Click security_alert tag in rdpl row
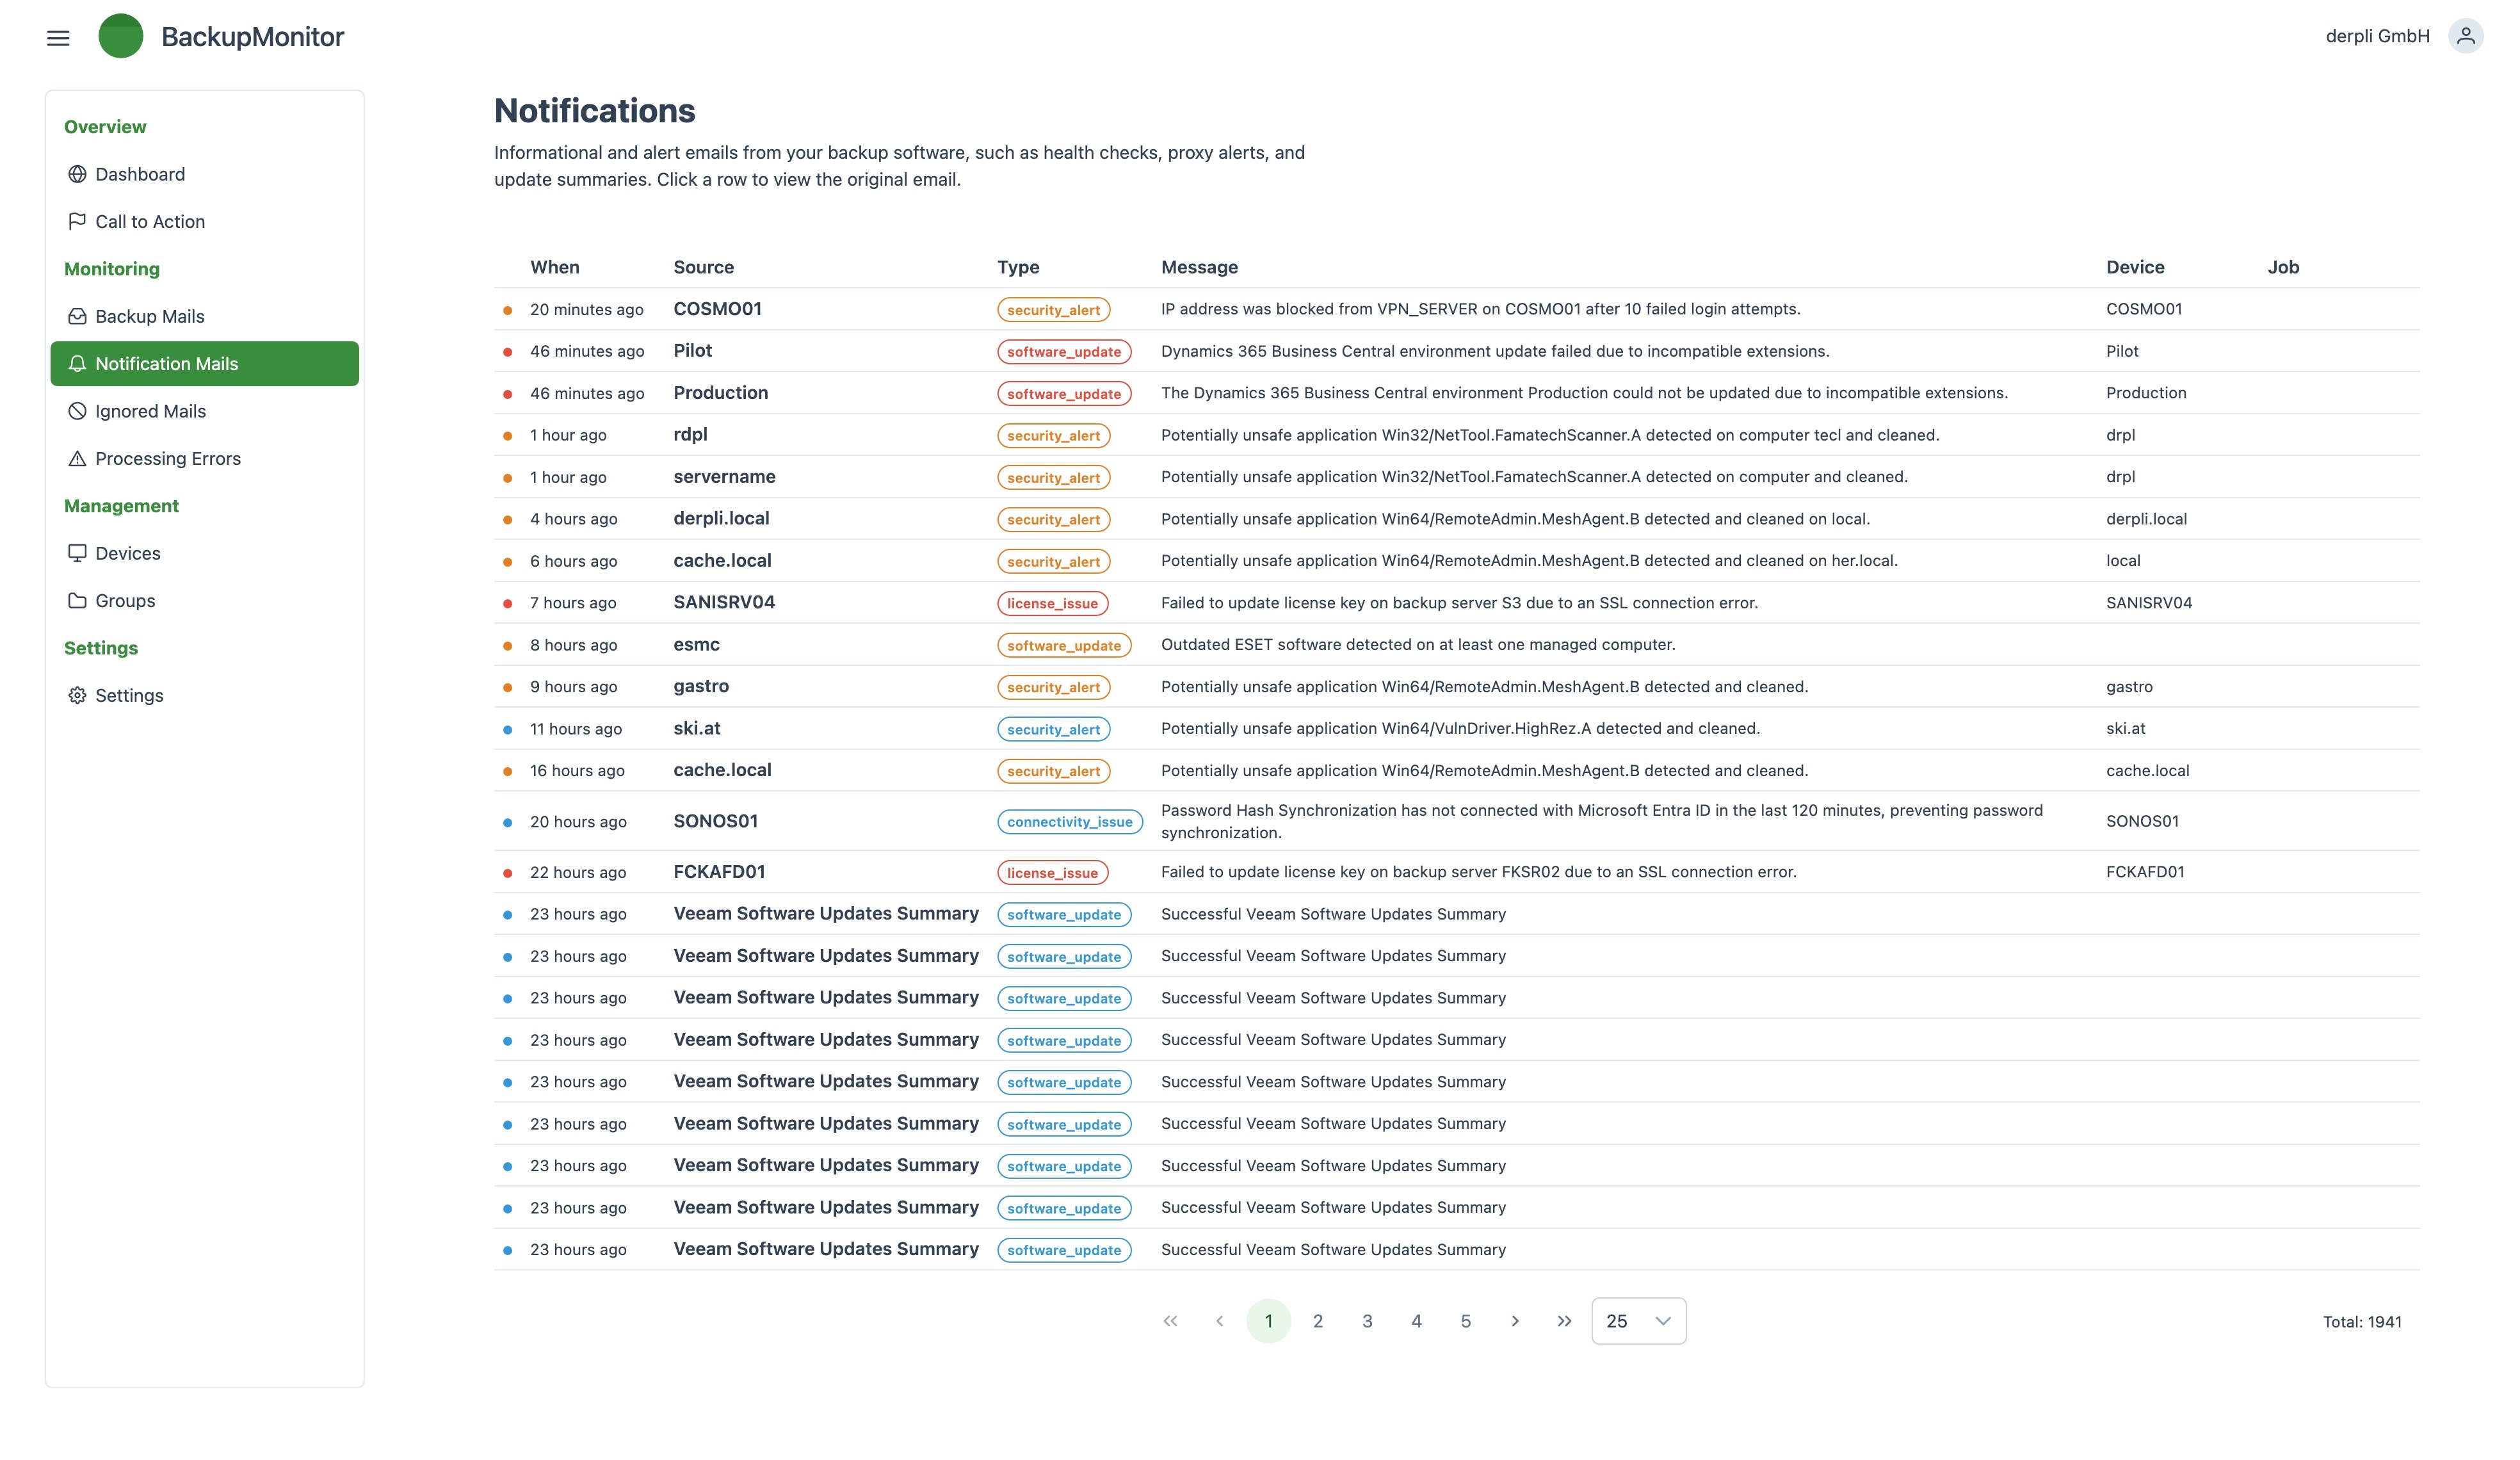This screenshot has width=2520, height=1460. tap(1053, 436)
